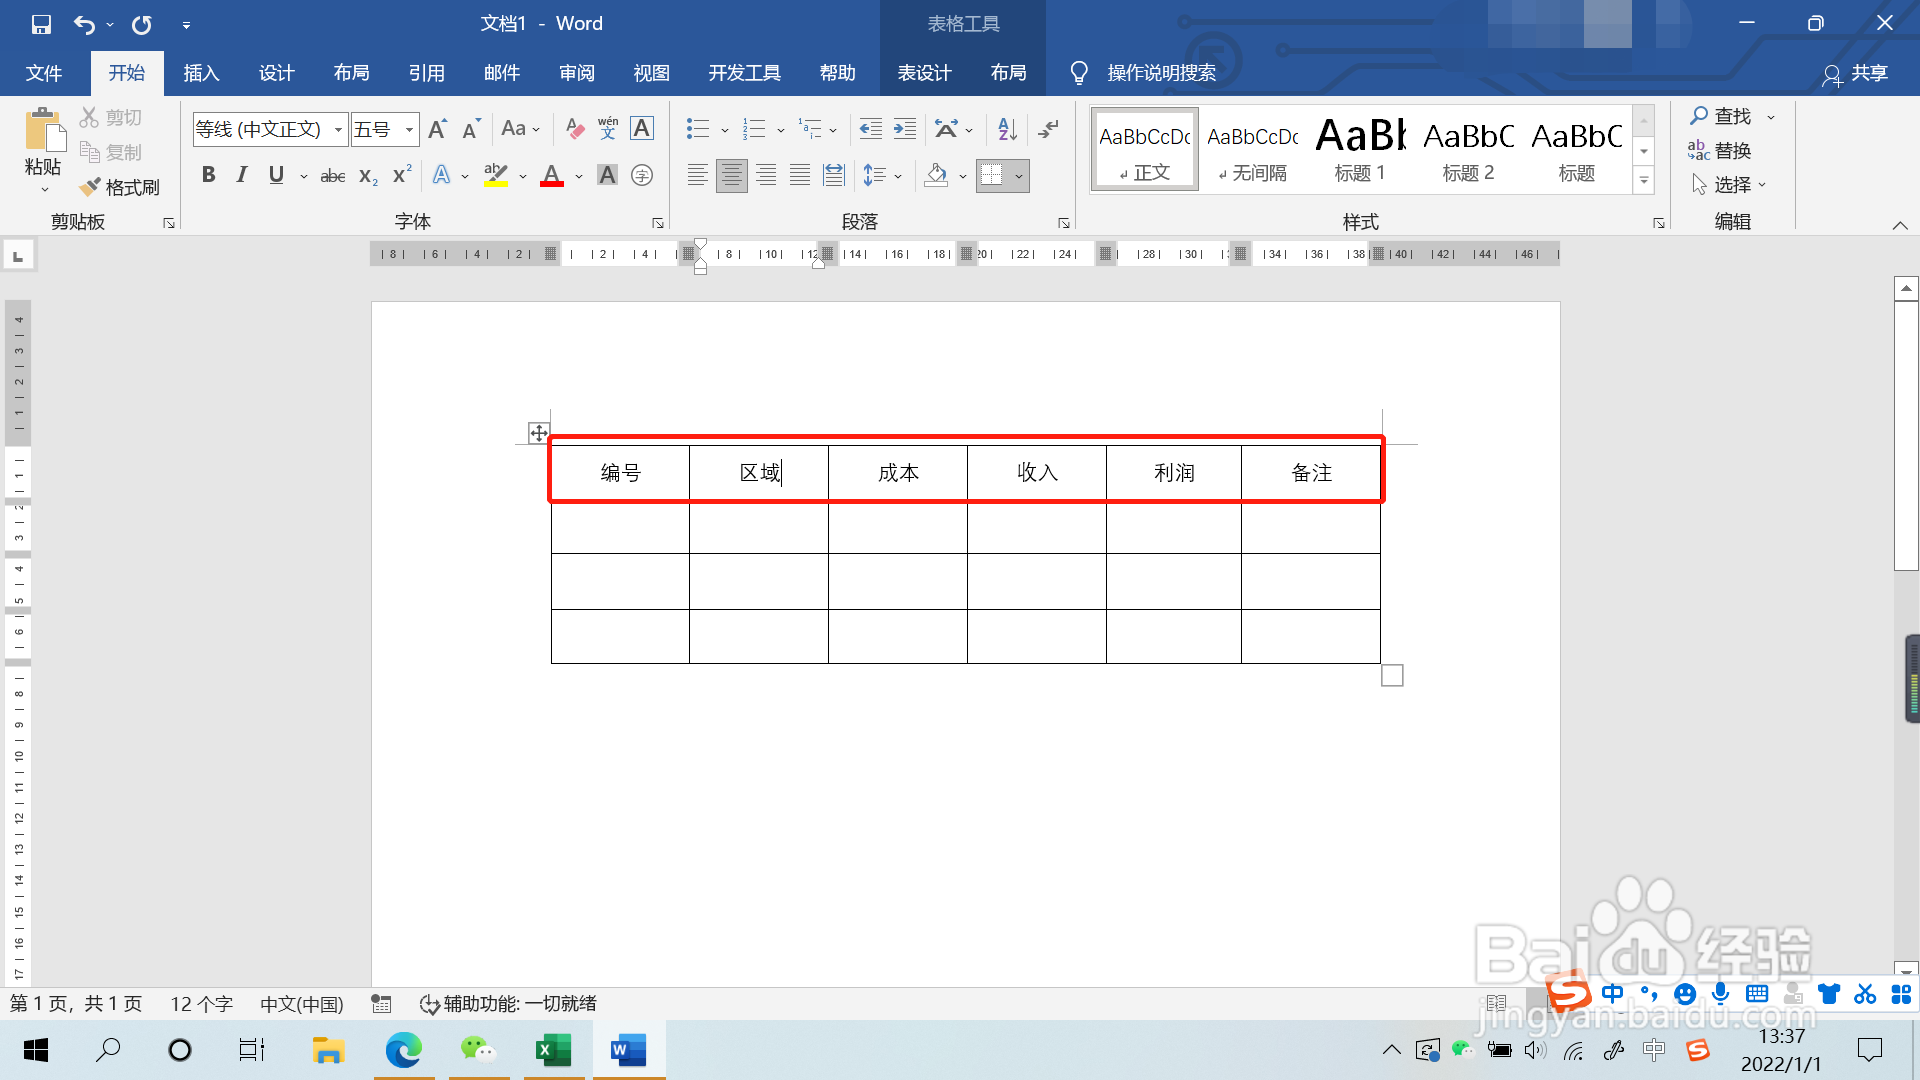
Task: Click the Increase Indent icon
Action: click(905, 129)
